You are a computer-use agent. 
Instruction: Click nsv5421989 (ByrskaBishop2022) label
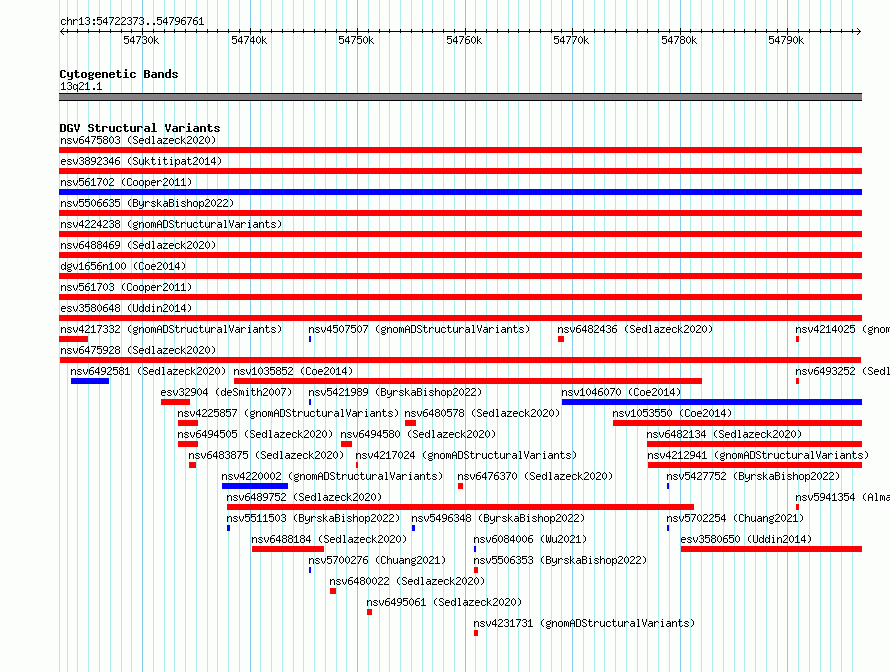[395, 392]
